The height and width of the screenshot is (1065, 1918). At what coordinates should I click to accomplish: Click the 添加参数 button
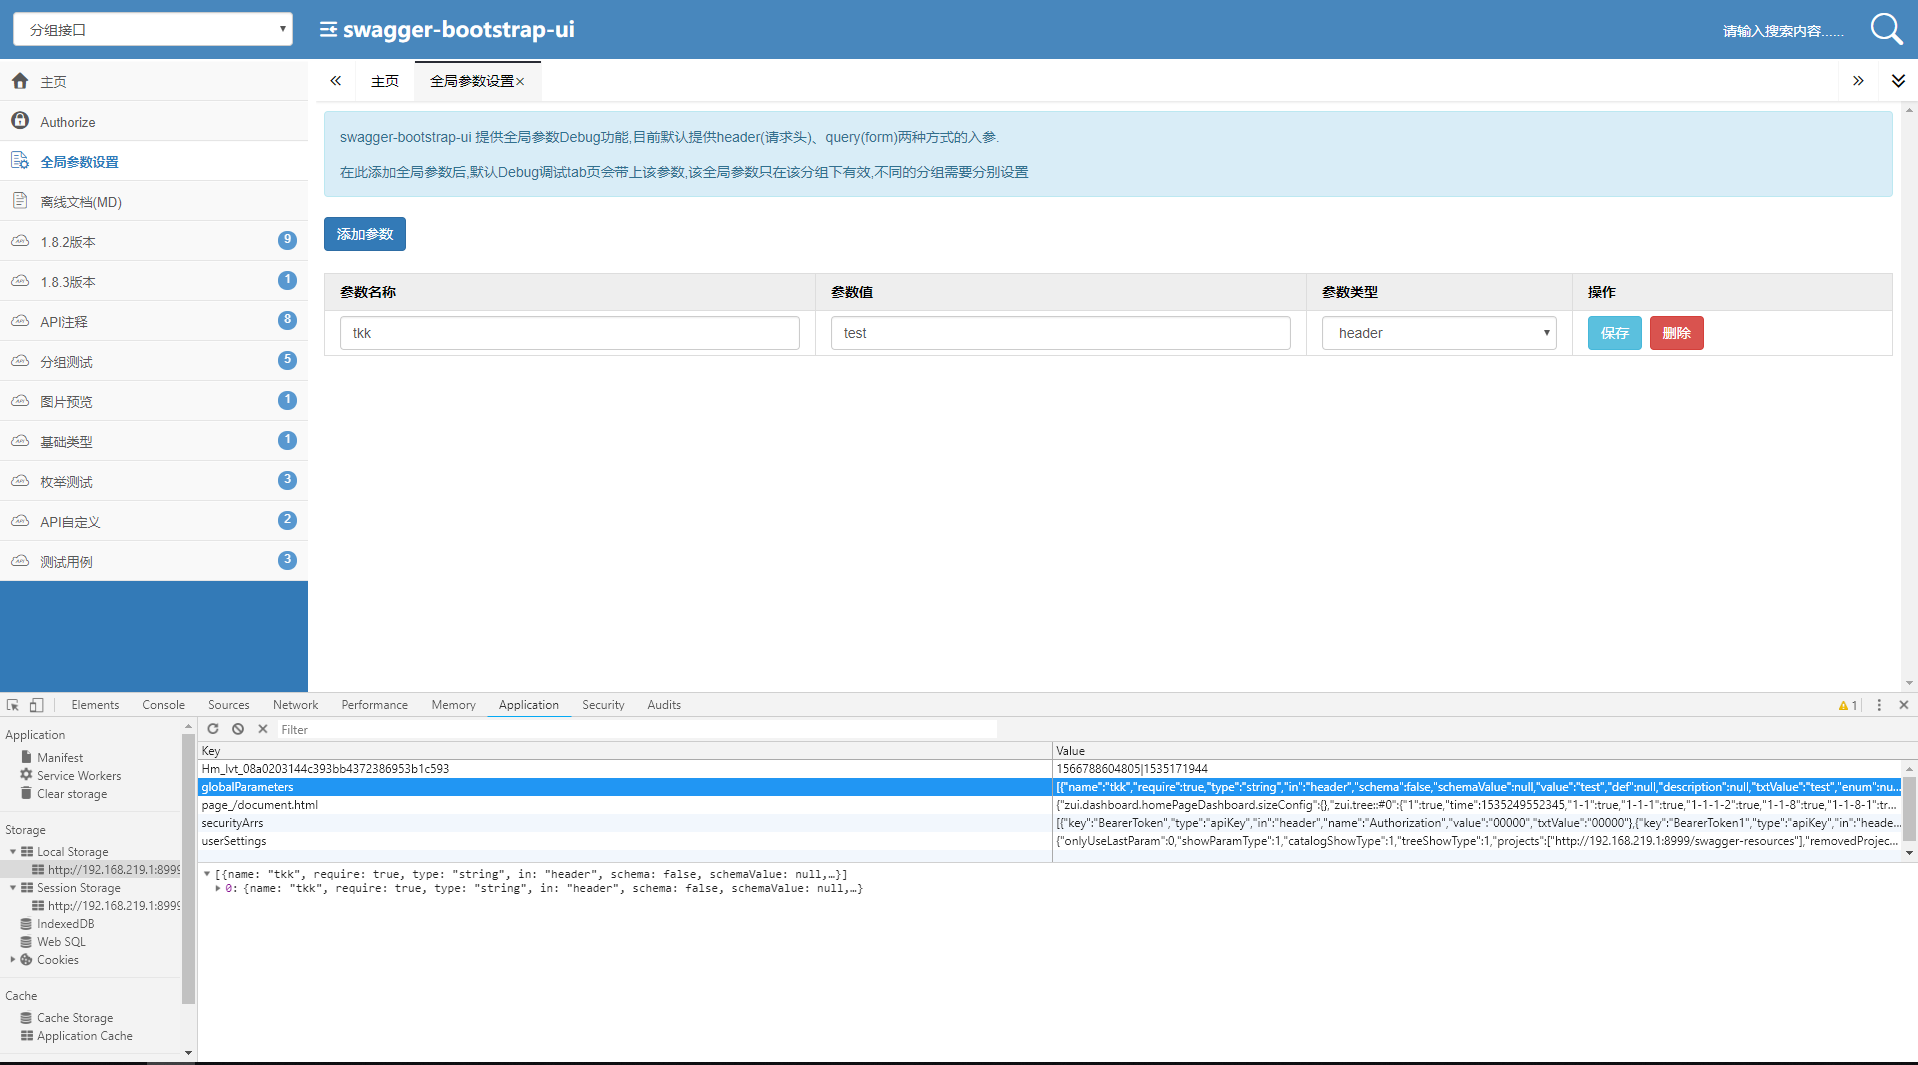tap(365, 234)
